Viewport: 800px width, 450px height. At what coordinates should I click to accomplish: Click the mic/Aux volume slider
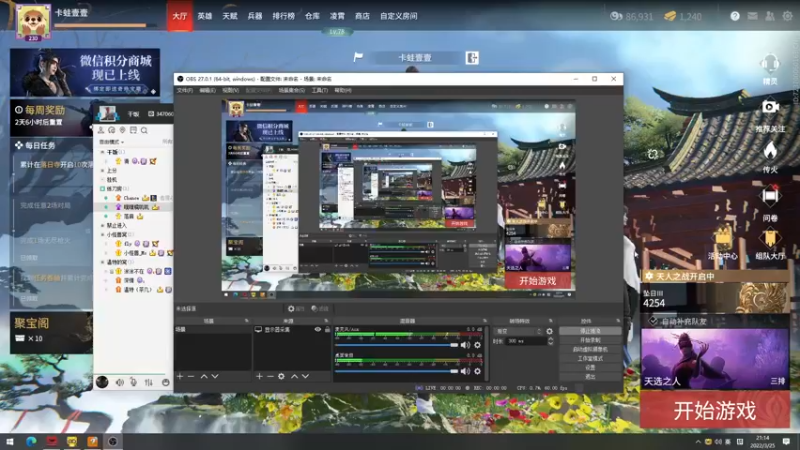396,345
